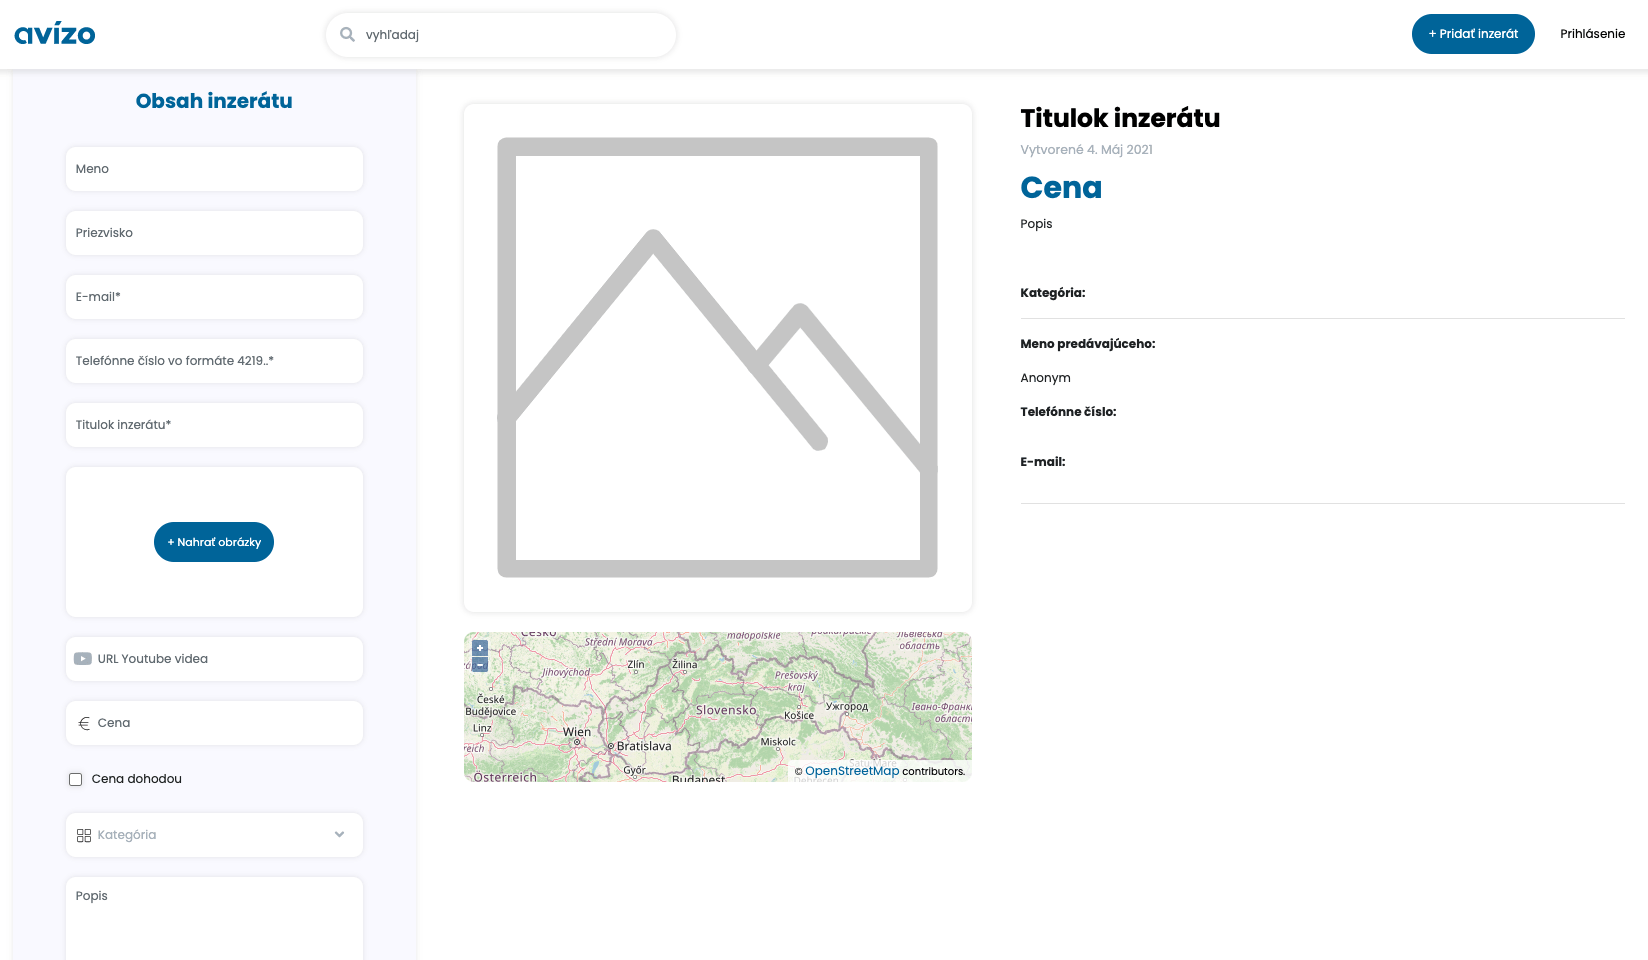Click the Nahrať obrázky upload button
Image resolution: width=1648 pixels, height=960 pixels.
tap(214, 542)
